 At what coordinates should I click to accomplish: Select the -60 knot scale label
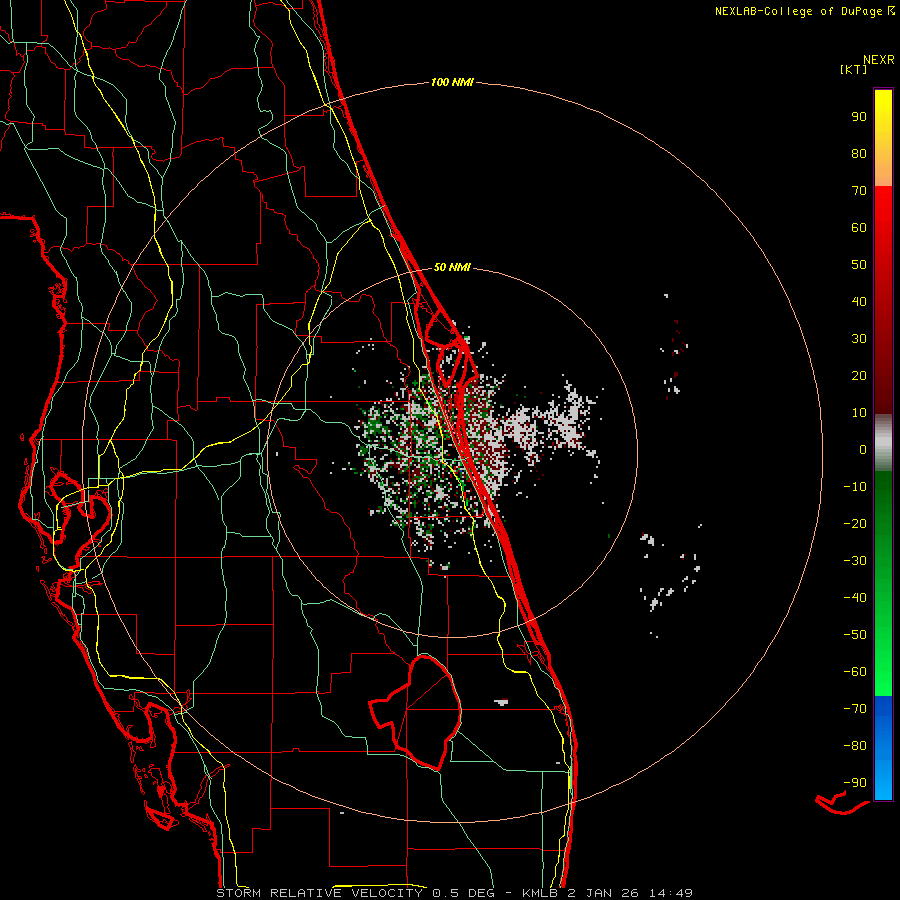[x=855, y=672]
